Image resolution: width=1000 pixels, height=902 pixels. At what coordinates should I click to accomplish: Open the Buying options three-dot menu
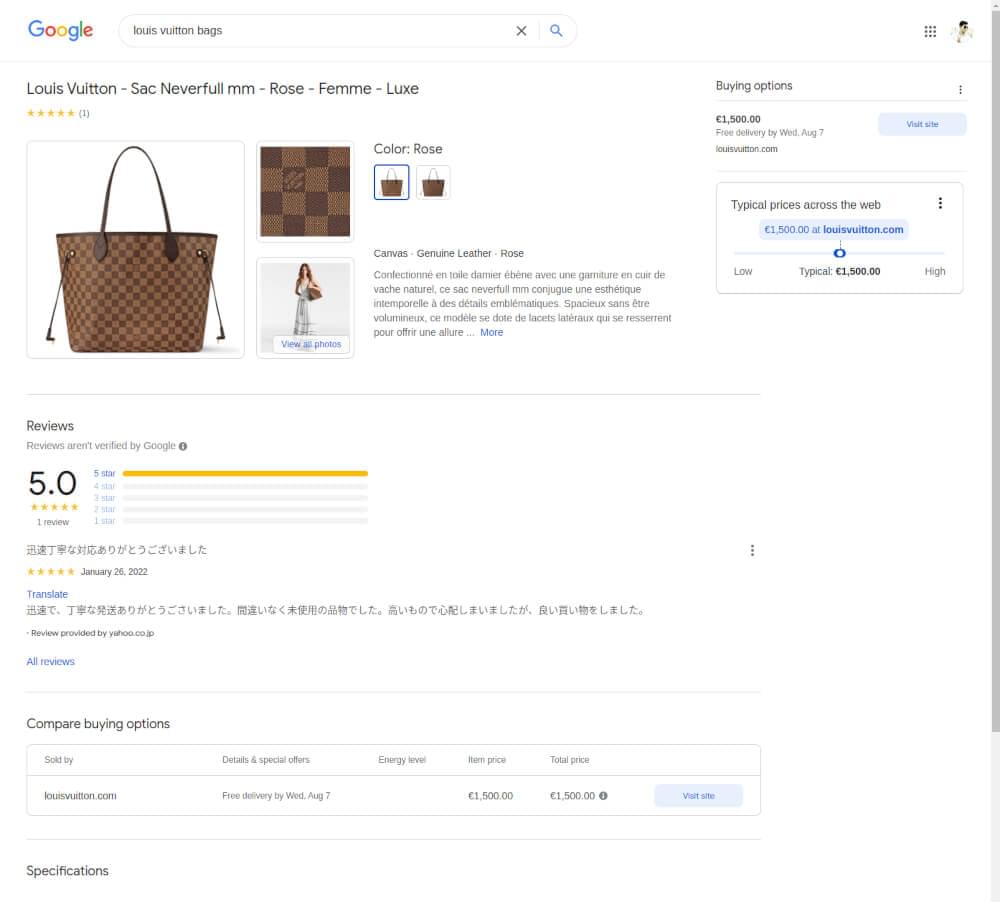click(960, 89)
